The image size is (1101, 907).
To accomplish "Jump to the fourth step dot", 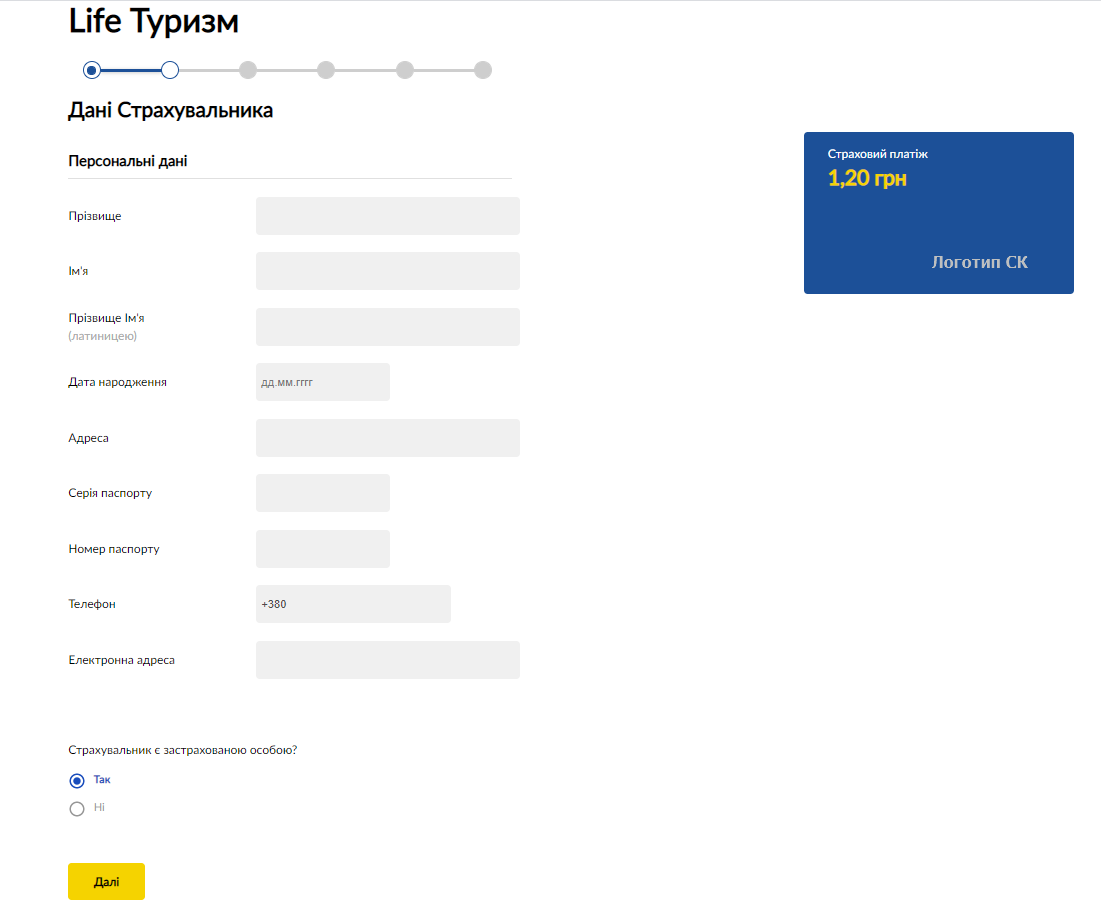I will pos(326,70).
